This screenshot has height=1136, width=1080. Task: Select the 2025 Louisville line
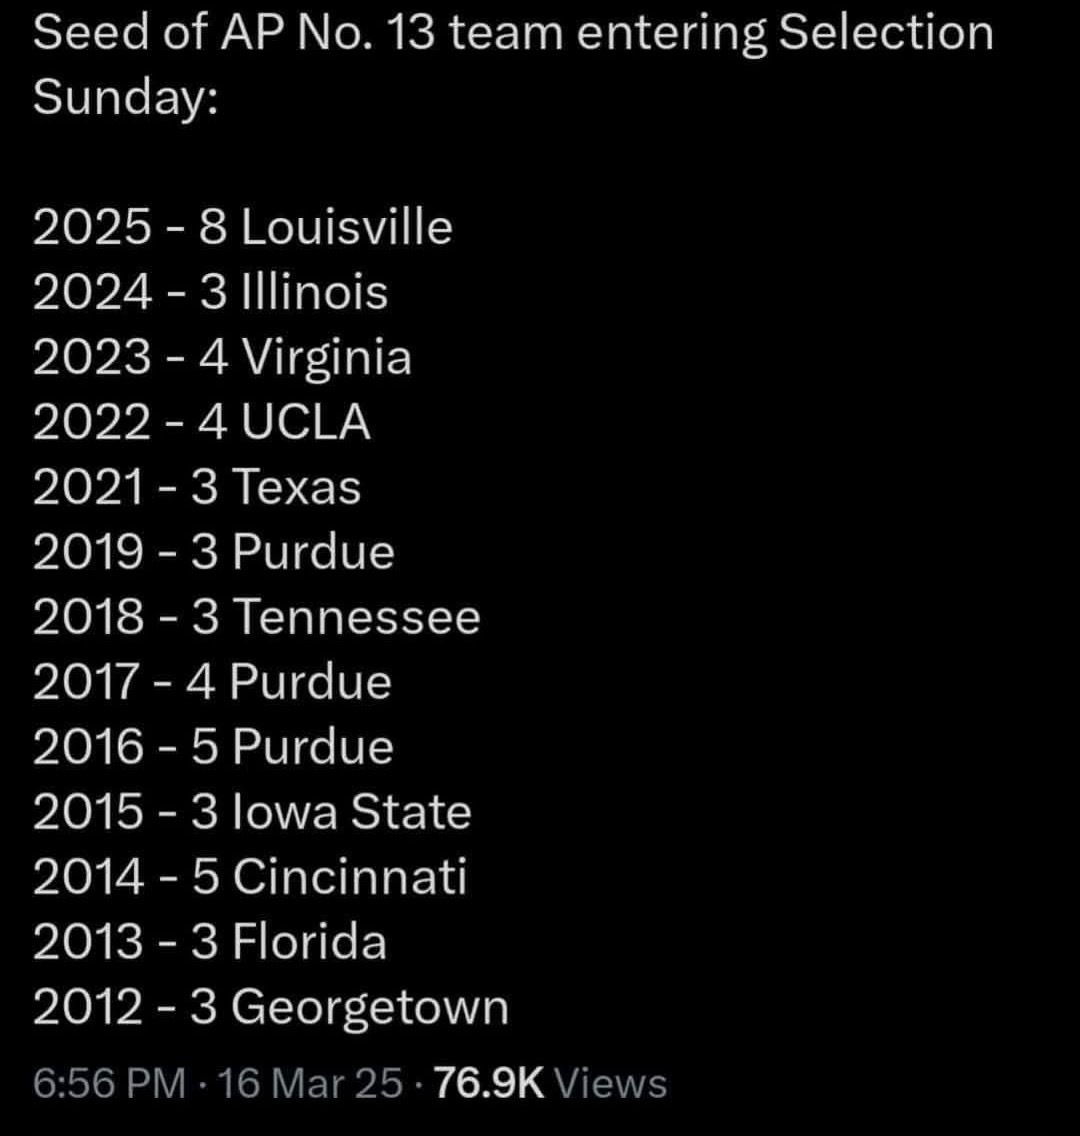click(242, 228)
